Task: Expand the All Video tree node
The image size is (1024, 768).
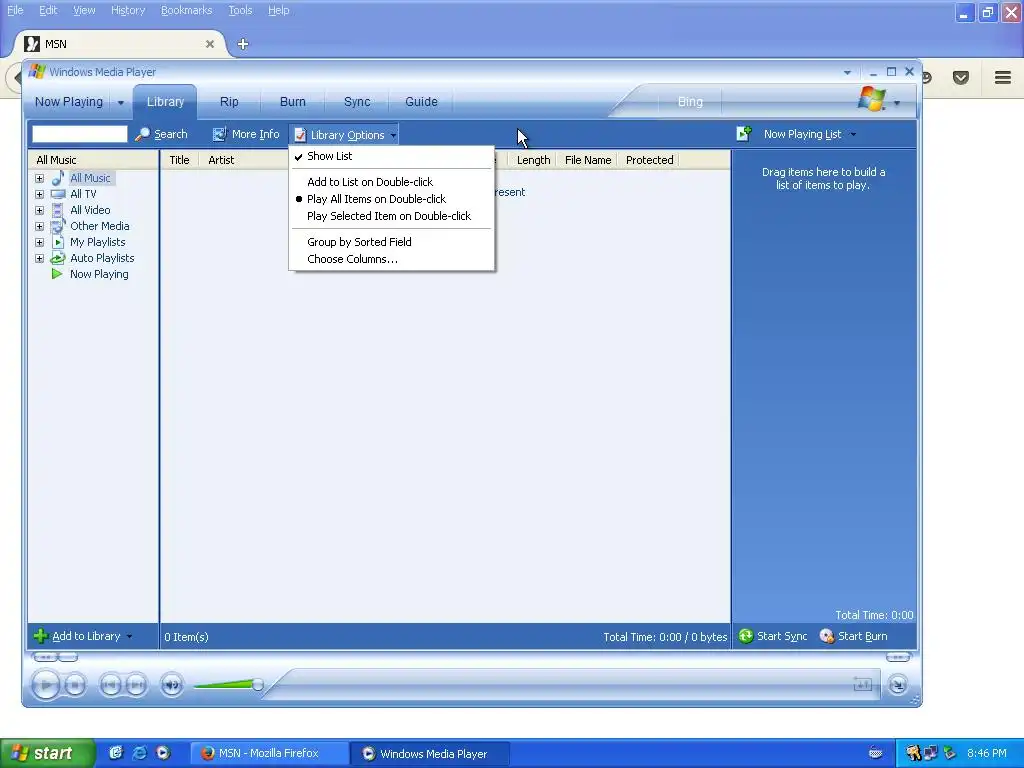Action: 39,210
